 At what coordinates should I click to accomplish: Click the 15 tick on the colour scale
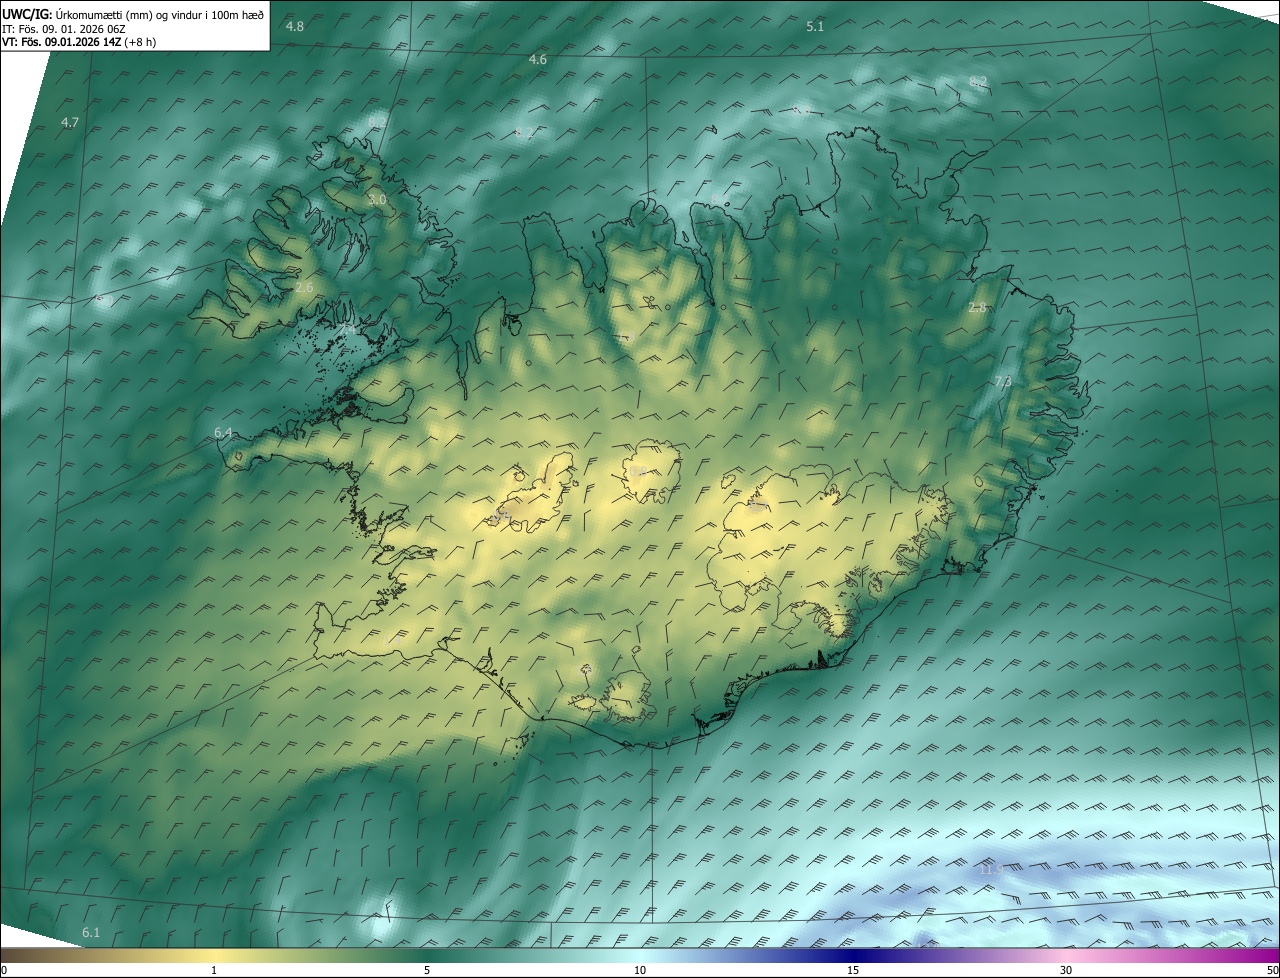(853, 971)
